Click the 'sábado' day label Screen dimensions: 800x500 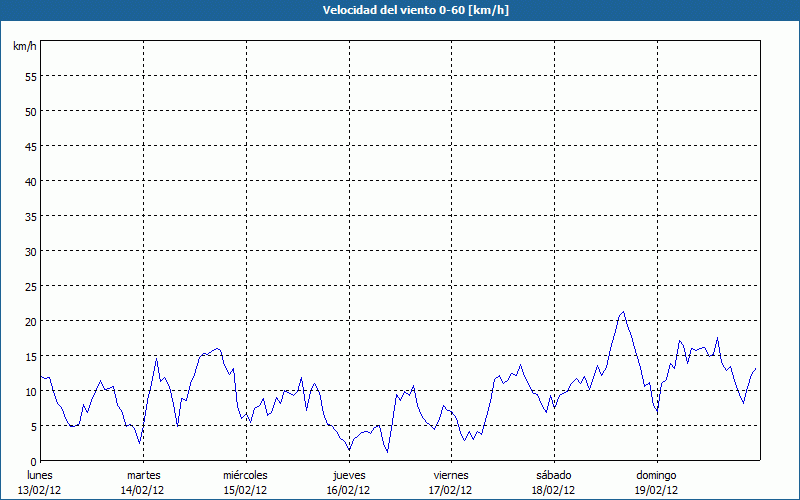[x=553, y=475]
